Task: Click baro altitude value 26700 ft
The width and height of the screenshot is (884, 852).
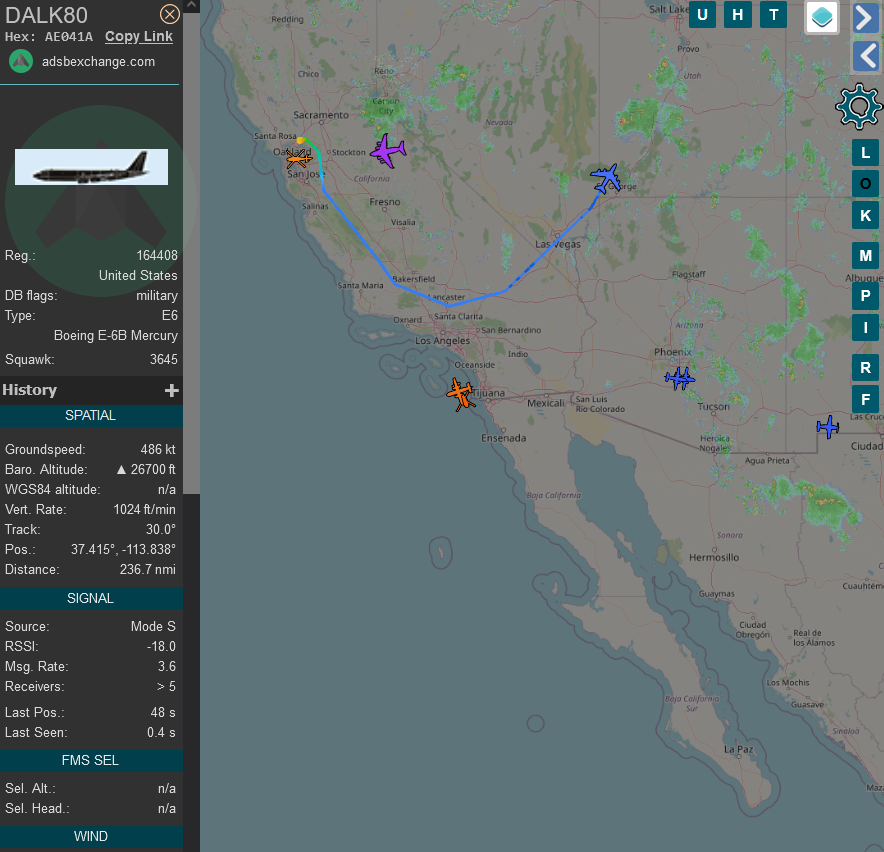Action: (x=146, y=470)
